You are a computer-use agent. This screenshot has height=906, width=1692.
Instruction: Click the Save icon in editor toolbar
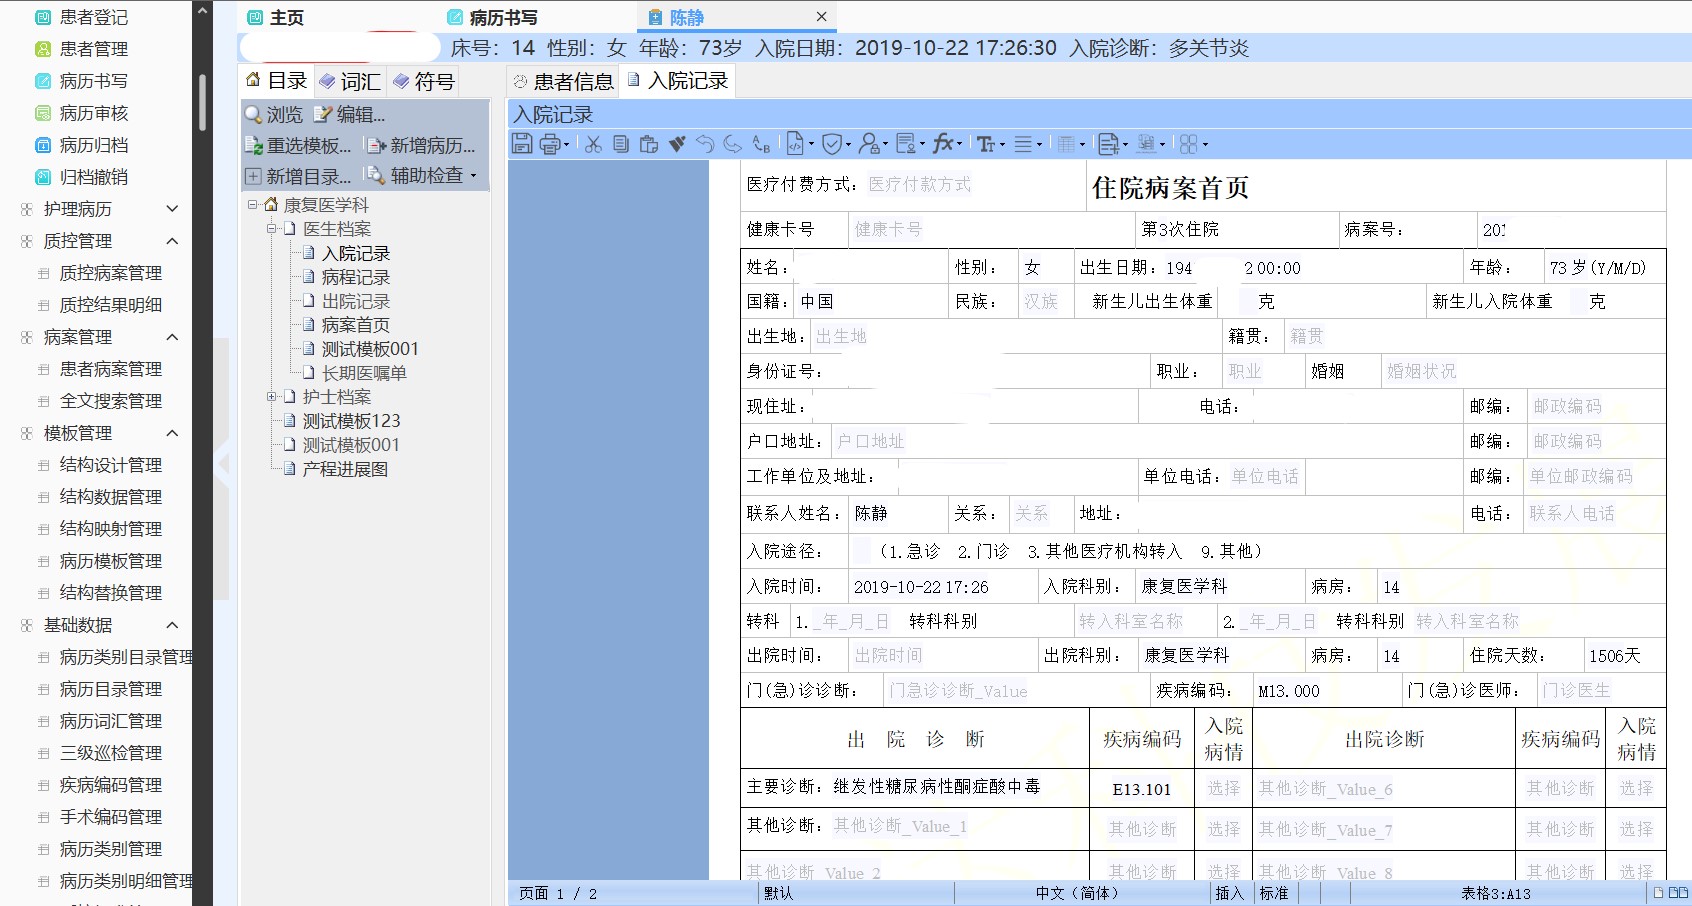coord(522,144)
